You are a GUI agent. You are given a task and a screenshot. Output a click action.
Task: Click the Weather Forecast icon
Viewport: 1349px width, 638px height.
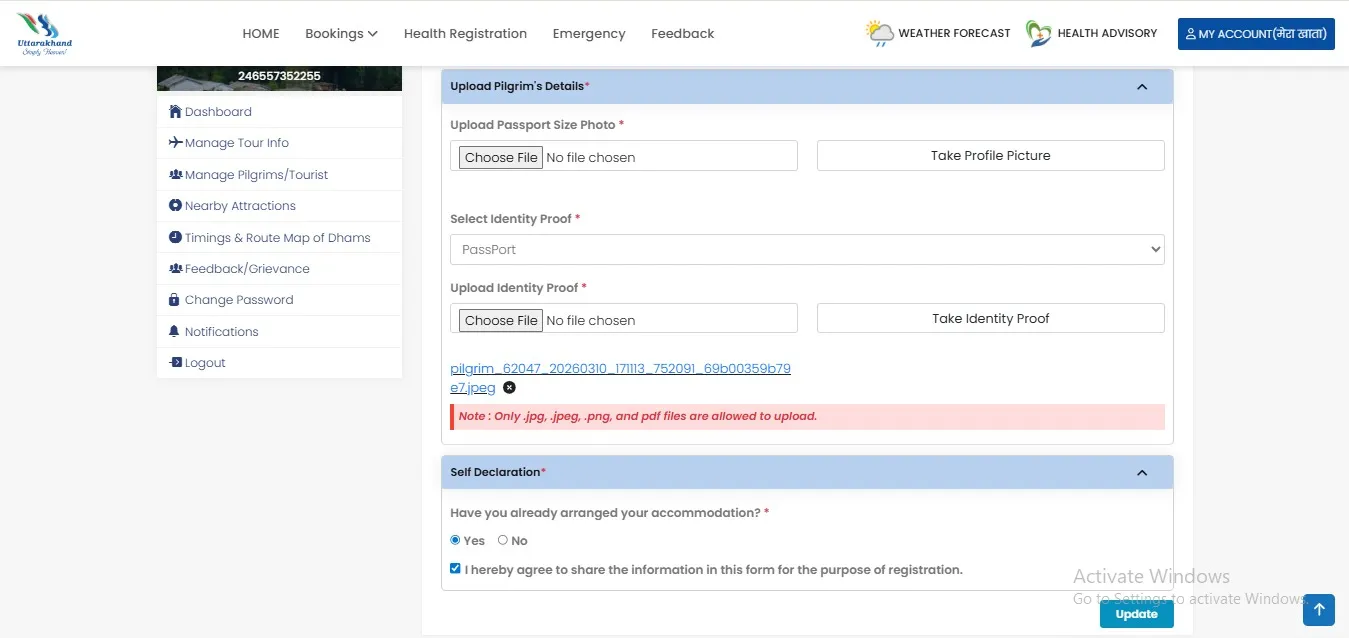879,32
